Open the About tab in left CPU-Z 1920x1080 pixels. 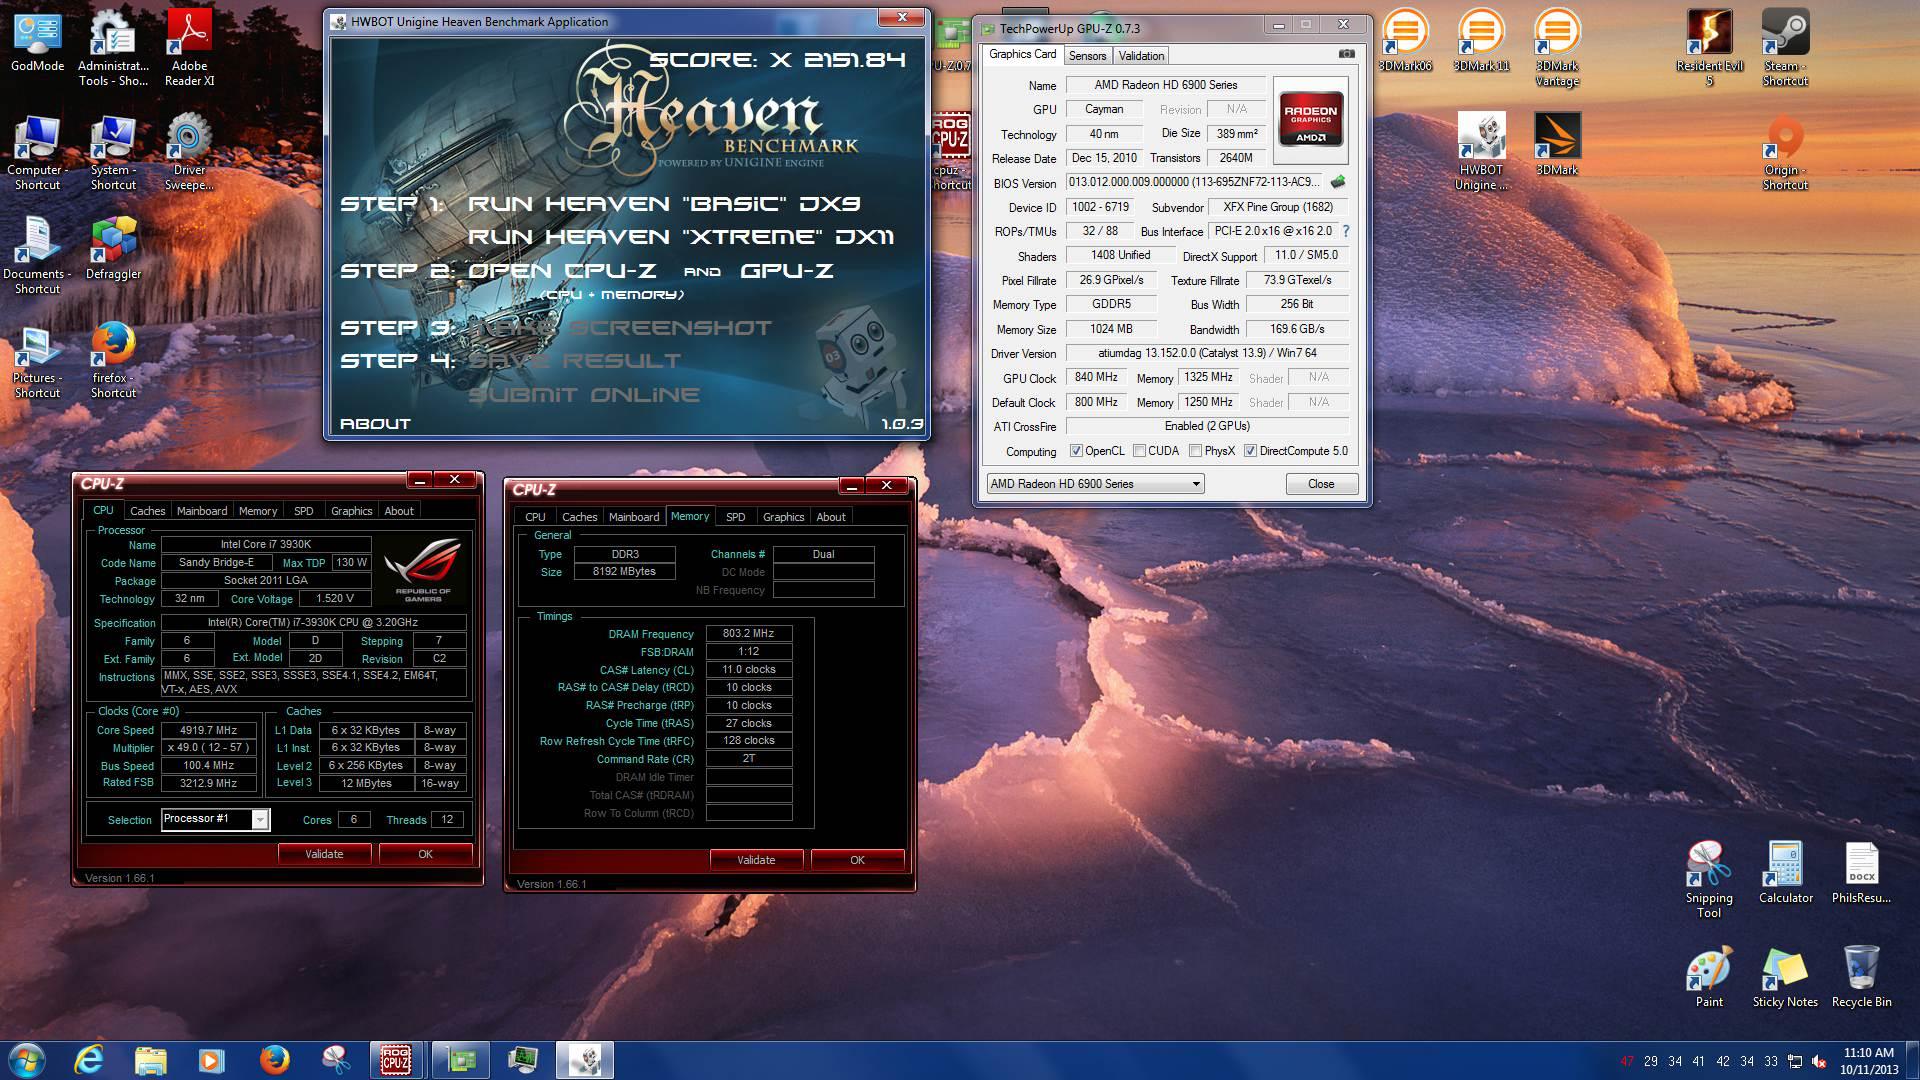399,511
